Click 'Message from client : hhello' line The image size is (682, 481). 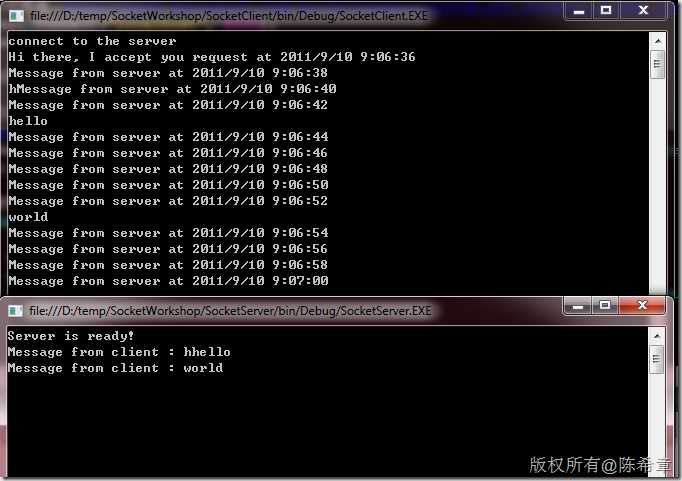[x=119, y=352]
